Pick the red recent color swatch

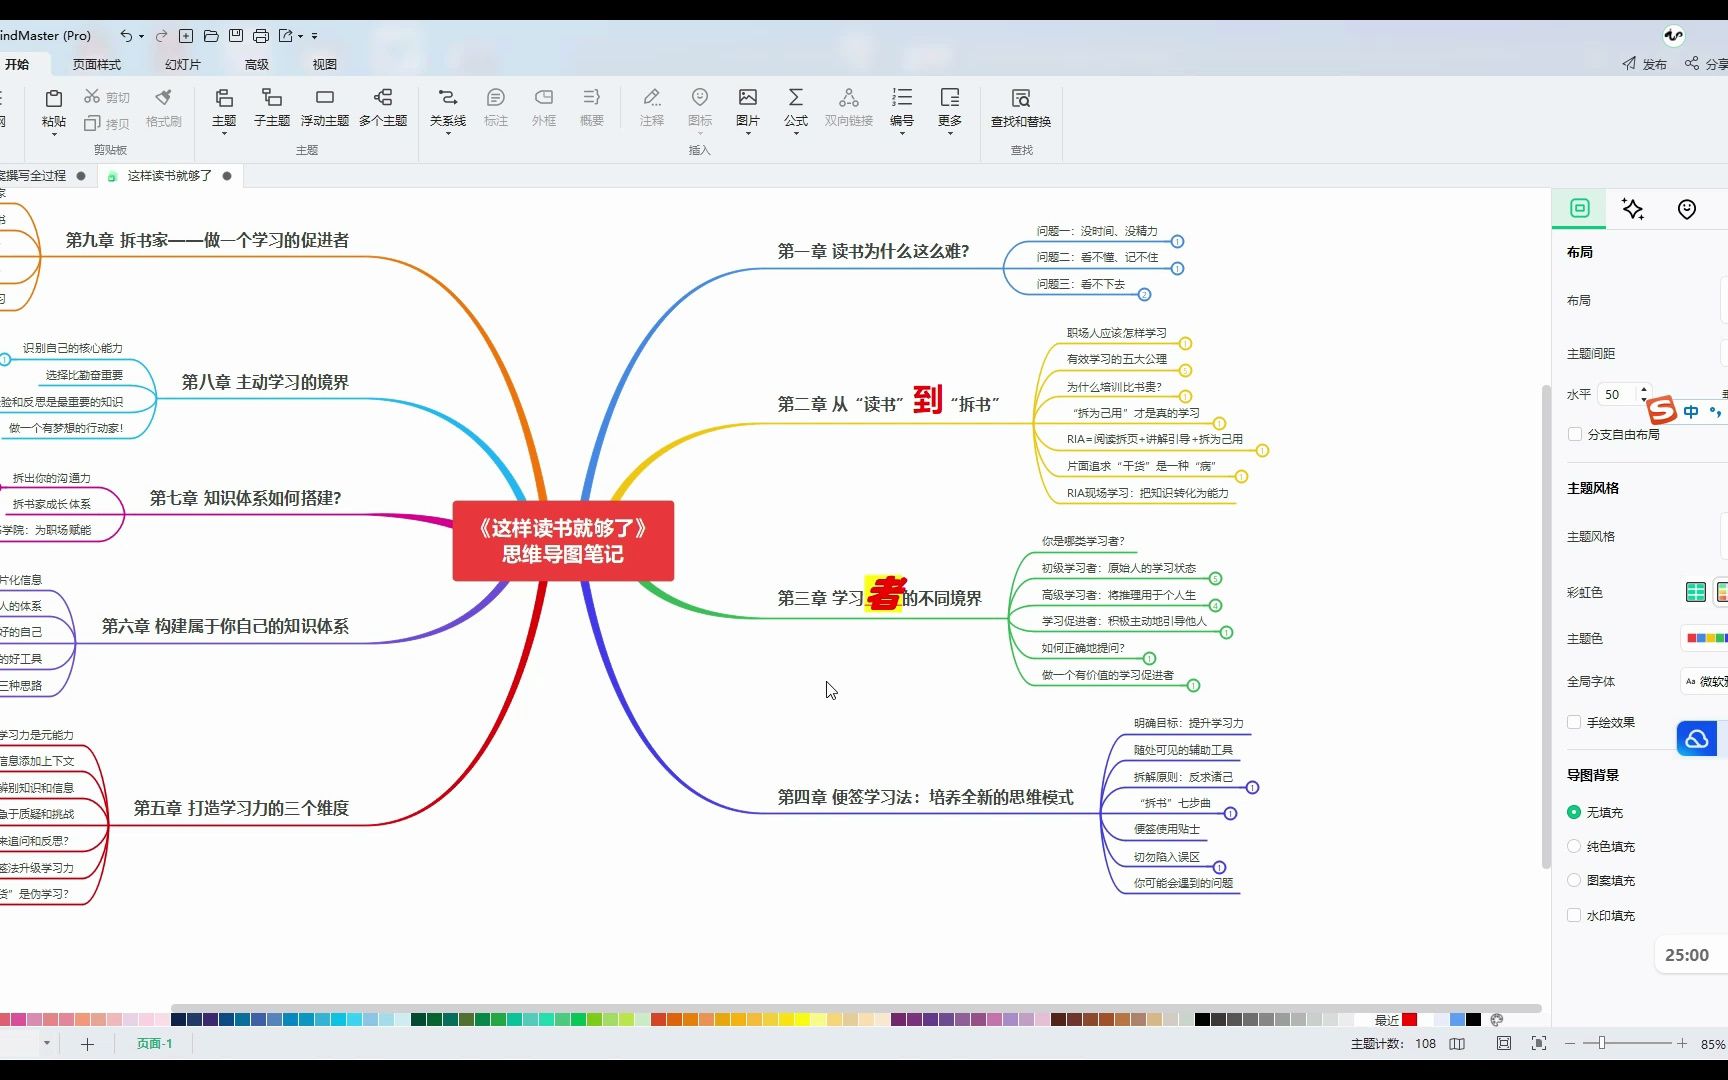point(1410,1020)
